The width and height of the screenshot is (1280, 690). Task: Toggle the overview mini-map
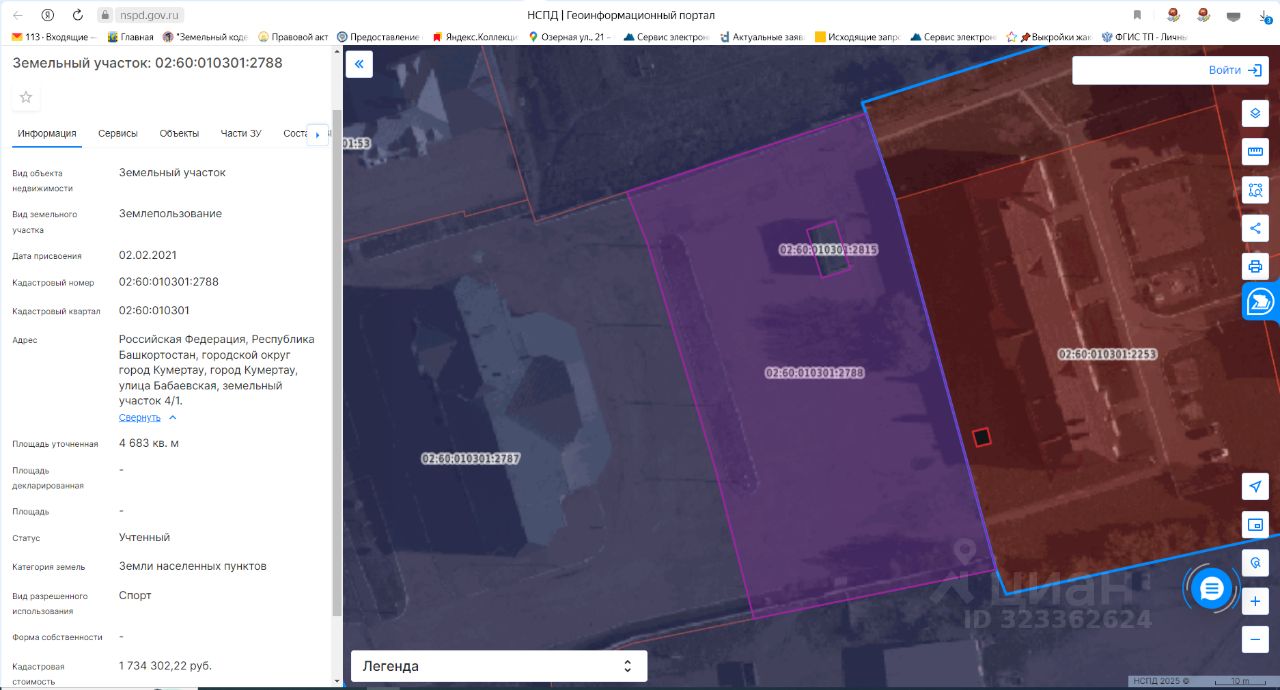(1255, 524)
